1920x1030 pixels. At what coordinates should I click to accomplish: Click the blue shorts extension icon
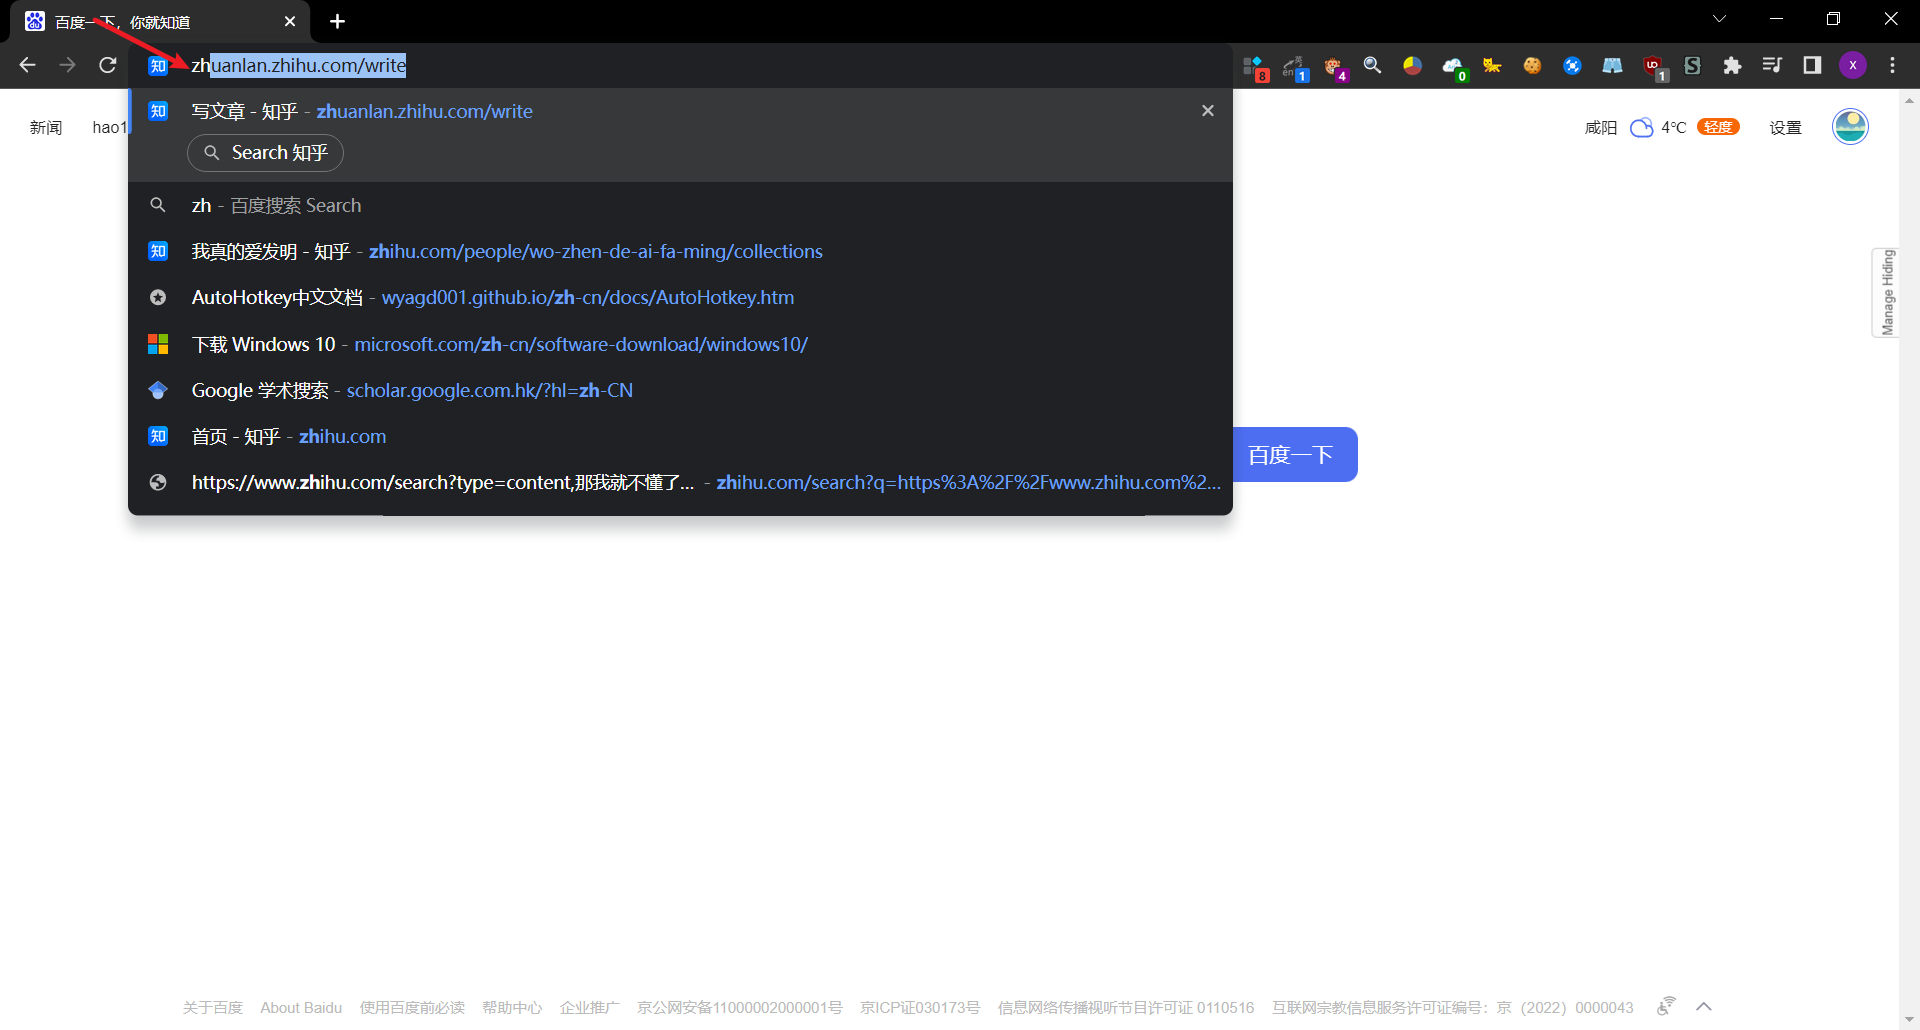(1613, 65)
